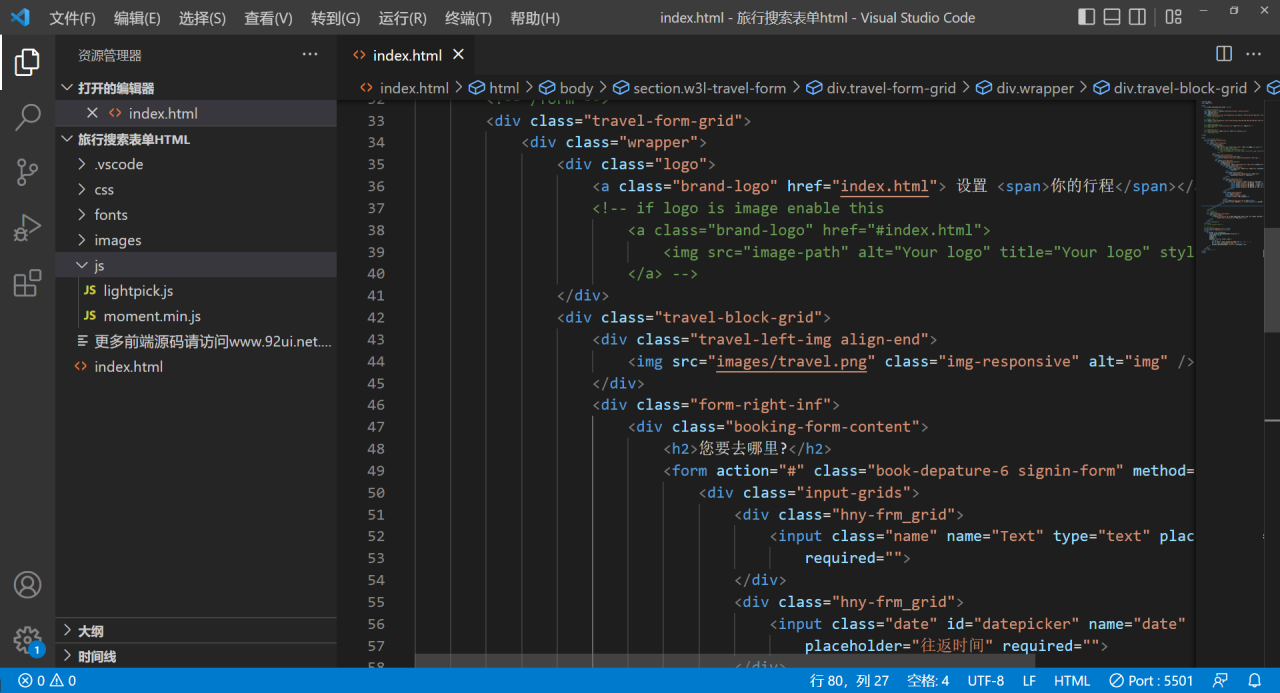1280x693 pixels.
Task: Open notifications bell in status bar
Action: coord(1254,681)
